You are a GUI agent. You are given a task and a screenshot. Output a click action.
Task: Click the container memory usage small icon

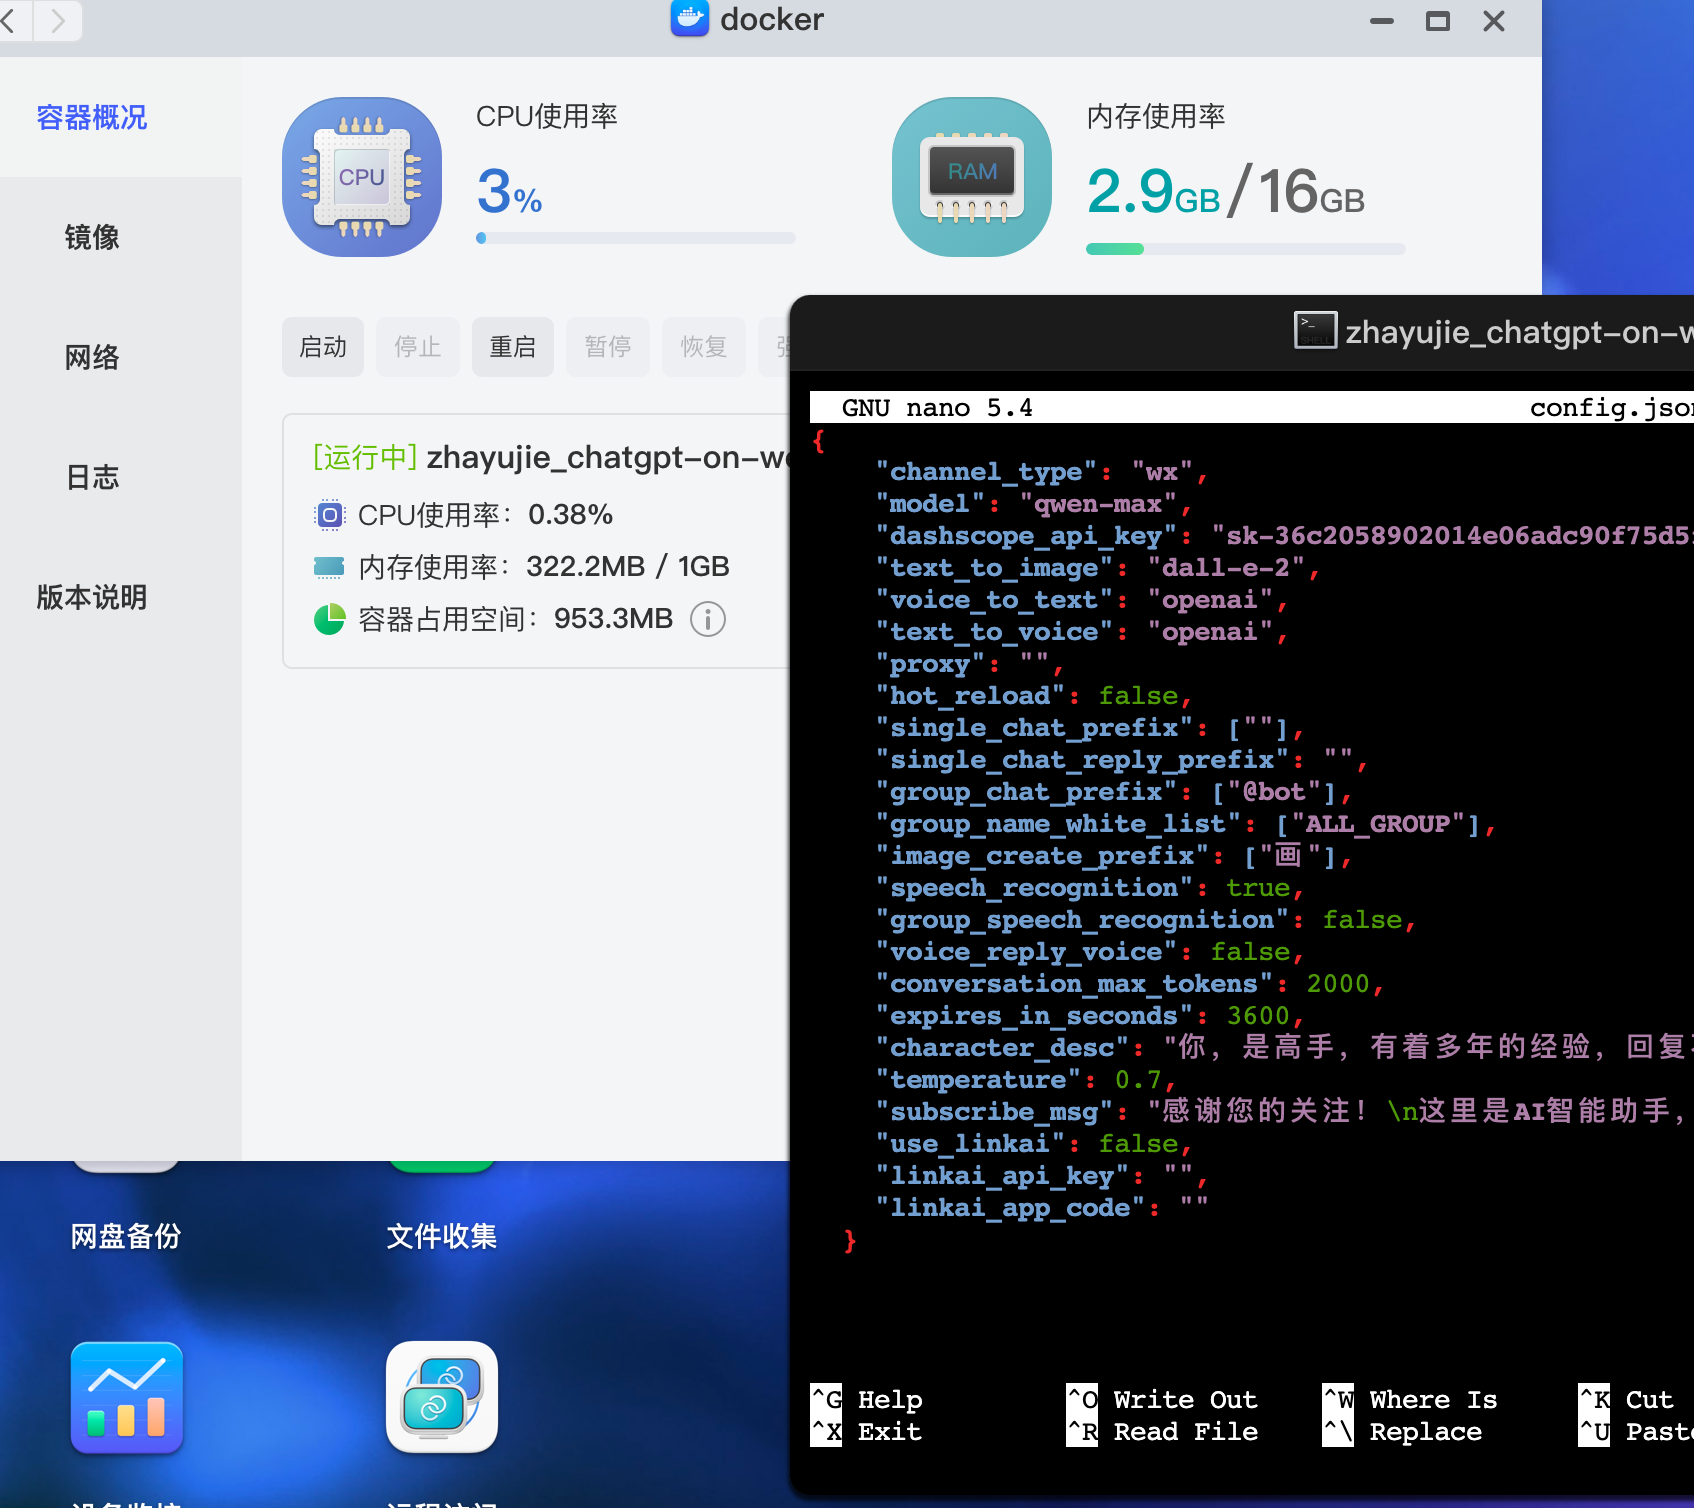[329, 567]
